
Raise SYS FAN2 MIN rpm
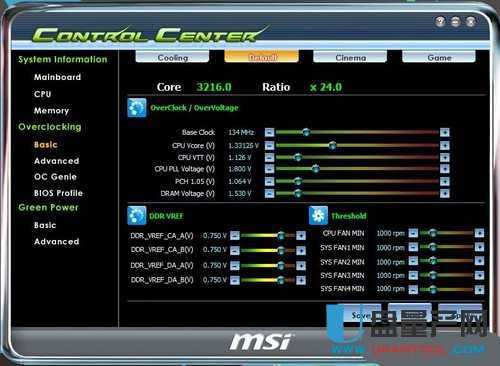pos(479,261)
